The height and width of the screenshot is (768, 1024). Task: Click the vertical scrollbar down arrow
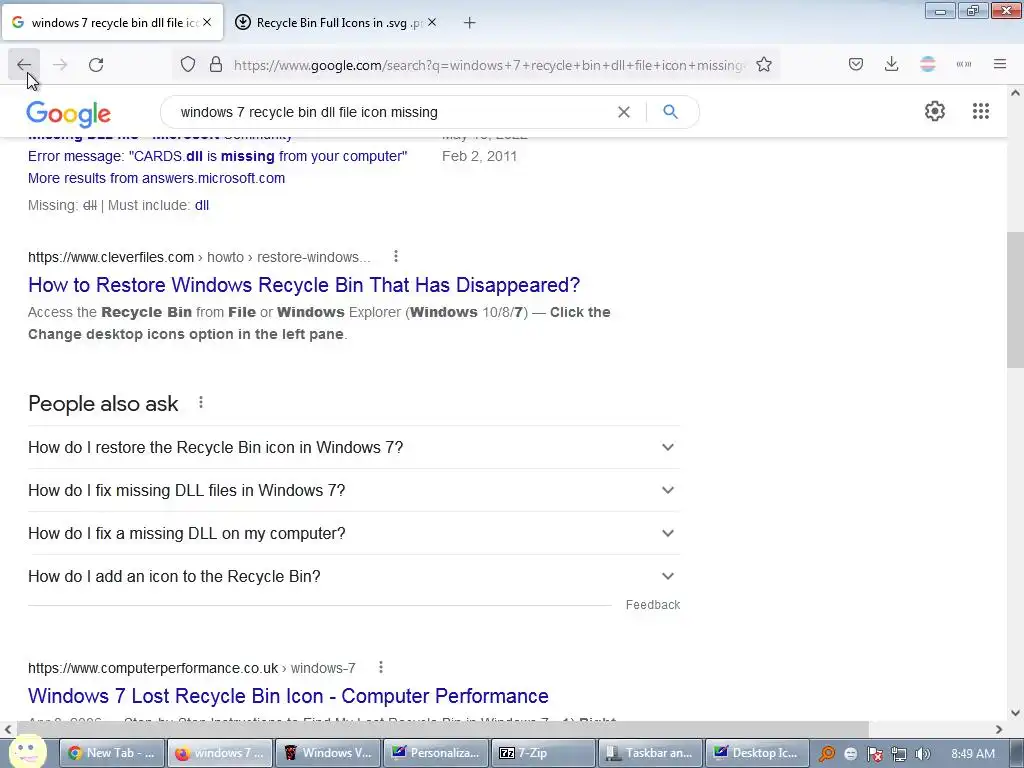[1015, 713]
